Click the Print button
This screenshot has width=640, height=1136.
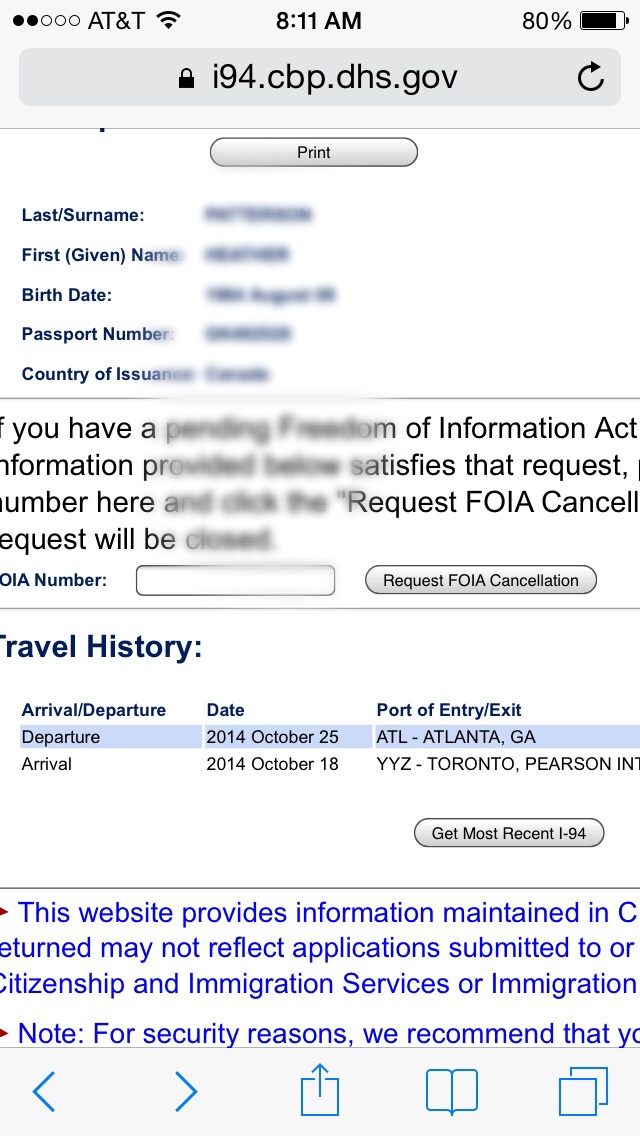(x=314, y=152)
